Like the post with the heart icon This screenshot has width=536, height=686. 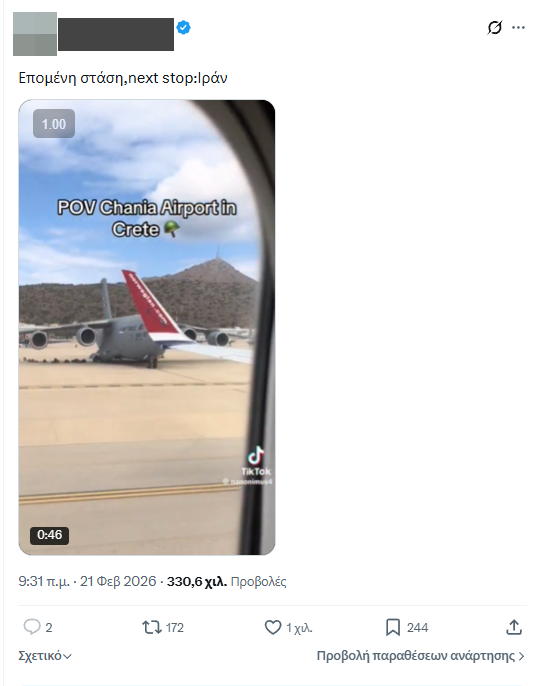point(273,627)
